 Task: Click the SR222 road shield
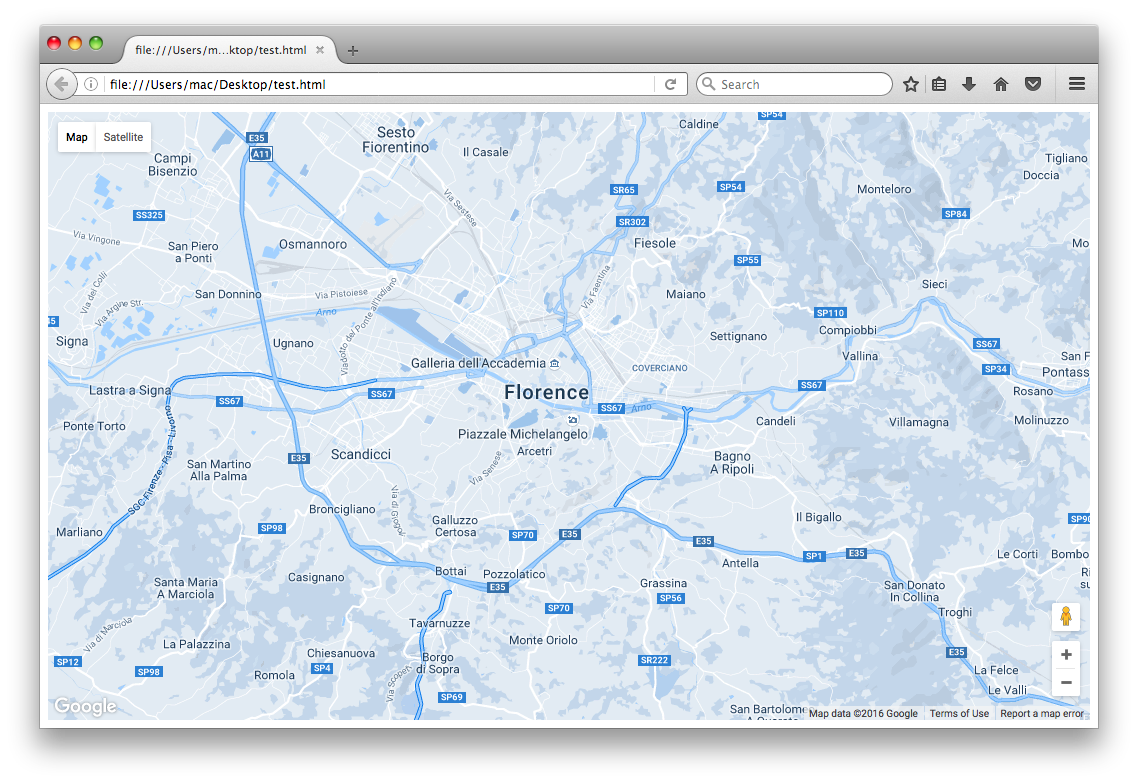pos(654,660)
